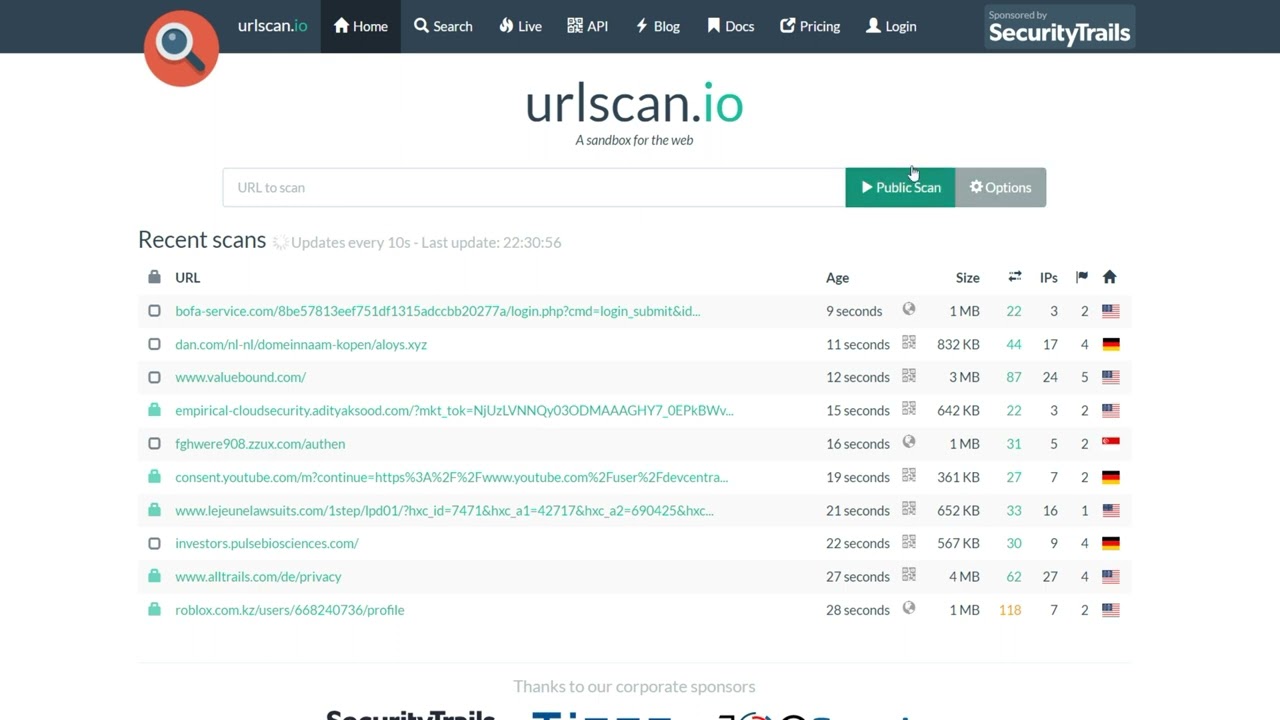Viewport: 1280px width, 720px height.
Task: Click the insecure icon for bofa-service.com row
Action: (154, 311)
